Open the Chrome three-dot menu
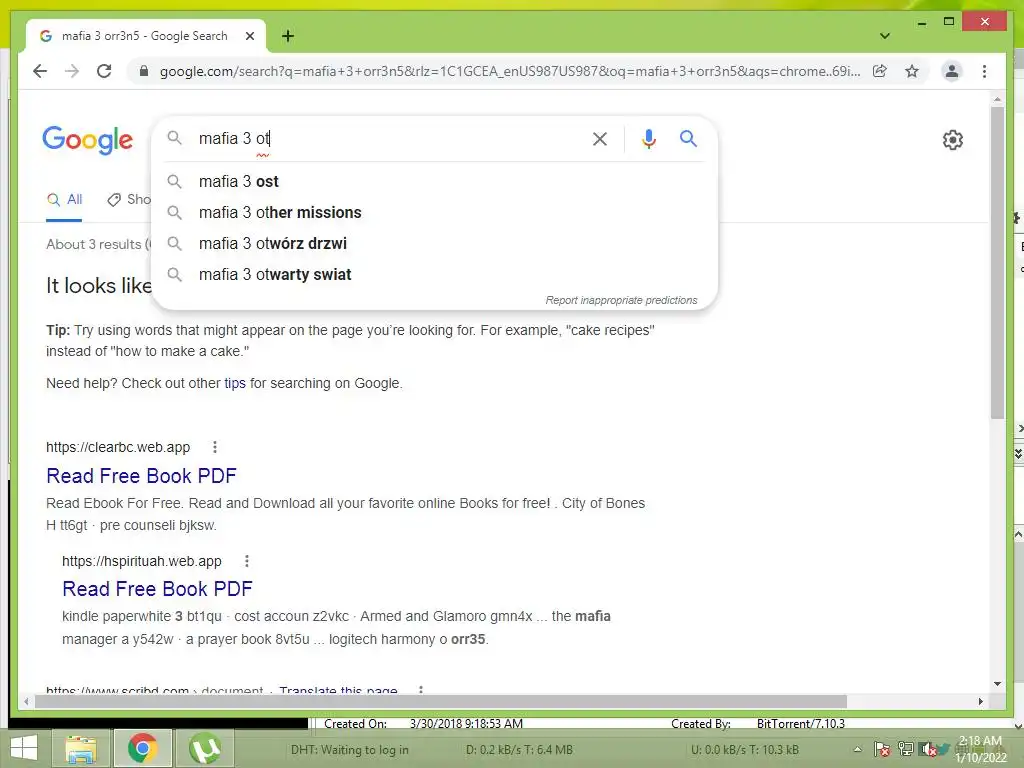This screenshot has width=1024, height=768. tap(984, 71)
